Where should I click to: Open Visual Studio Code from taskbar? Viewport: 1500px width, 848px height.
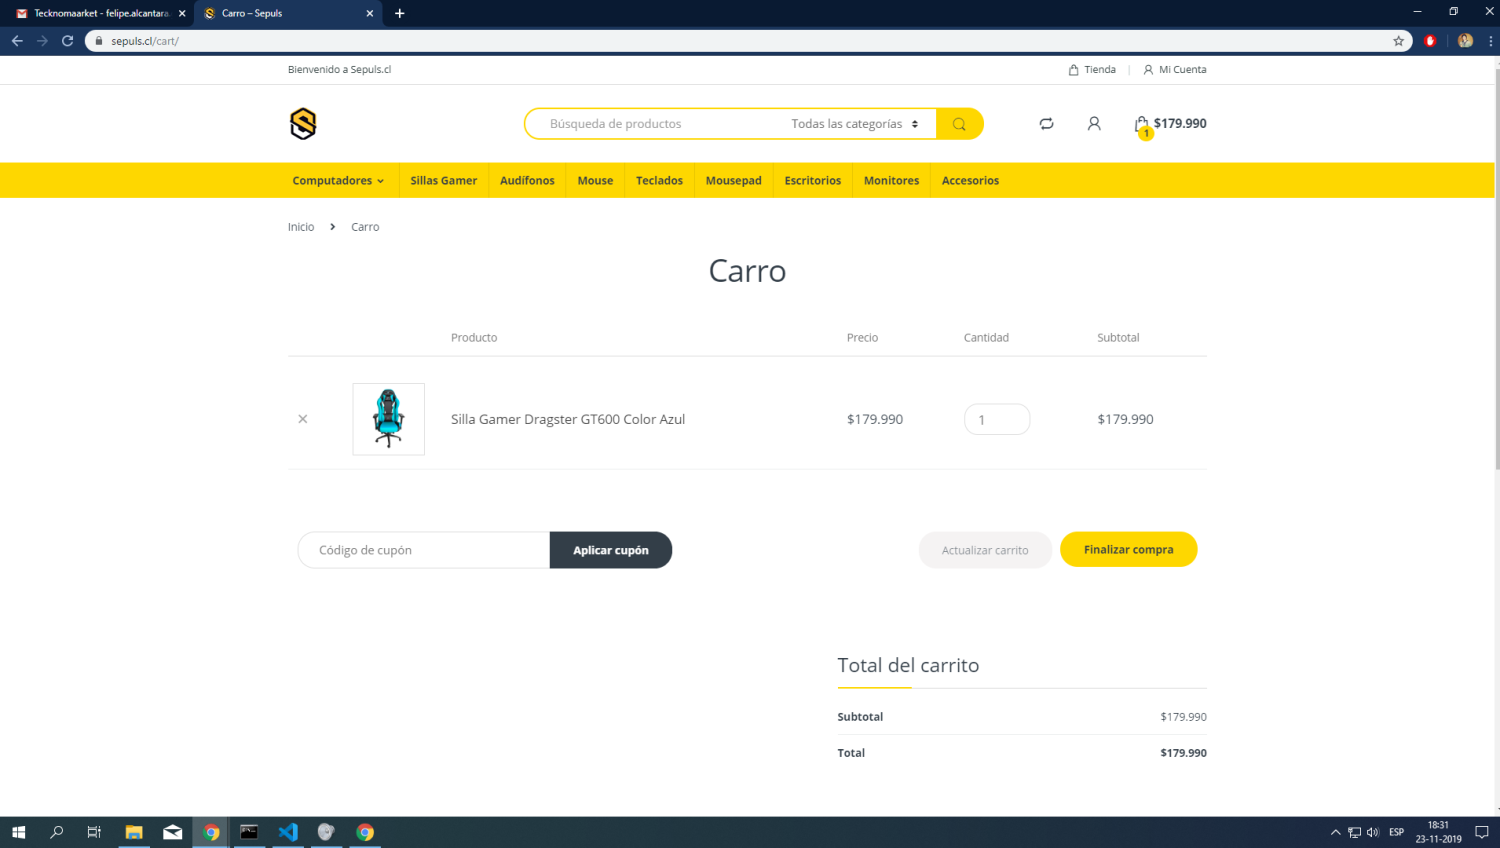288,832
